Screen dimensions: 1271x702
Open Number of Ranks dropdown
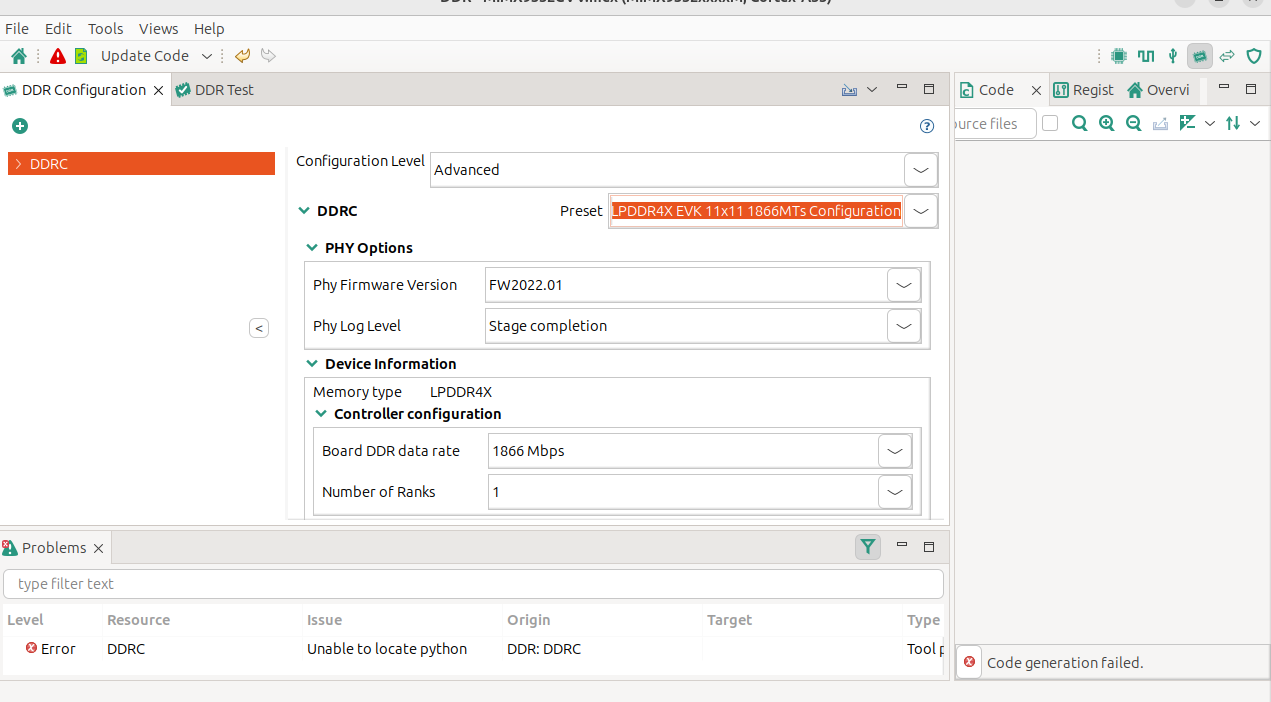[895, 492]
